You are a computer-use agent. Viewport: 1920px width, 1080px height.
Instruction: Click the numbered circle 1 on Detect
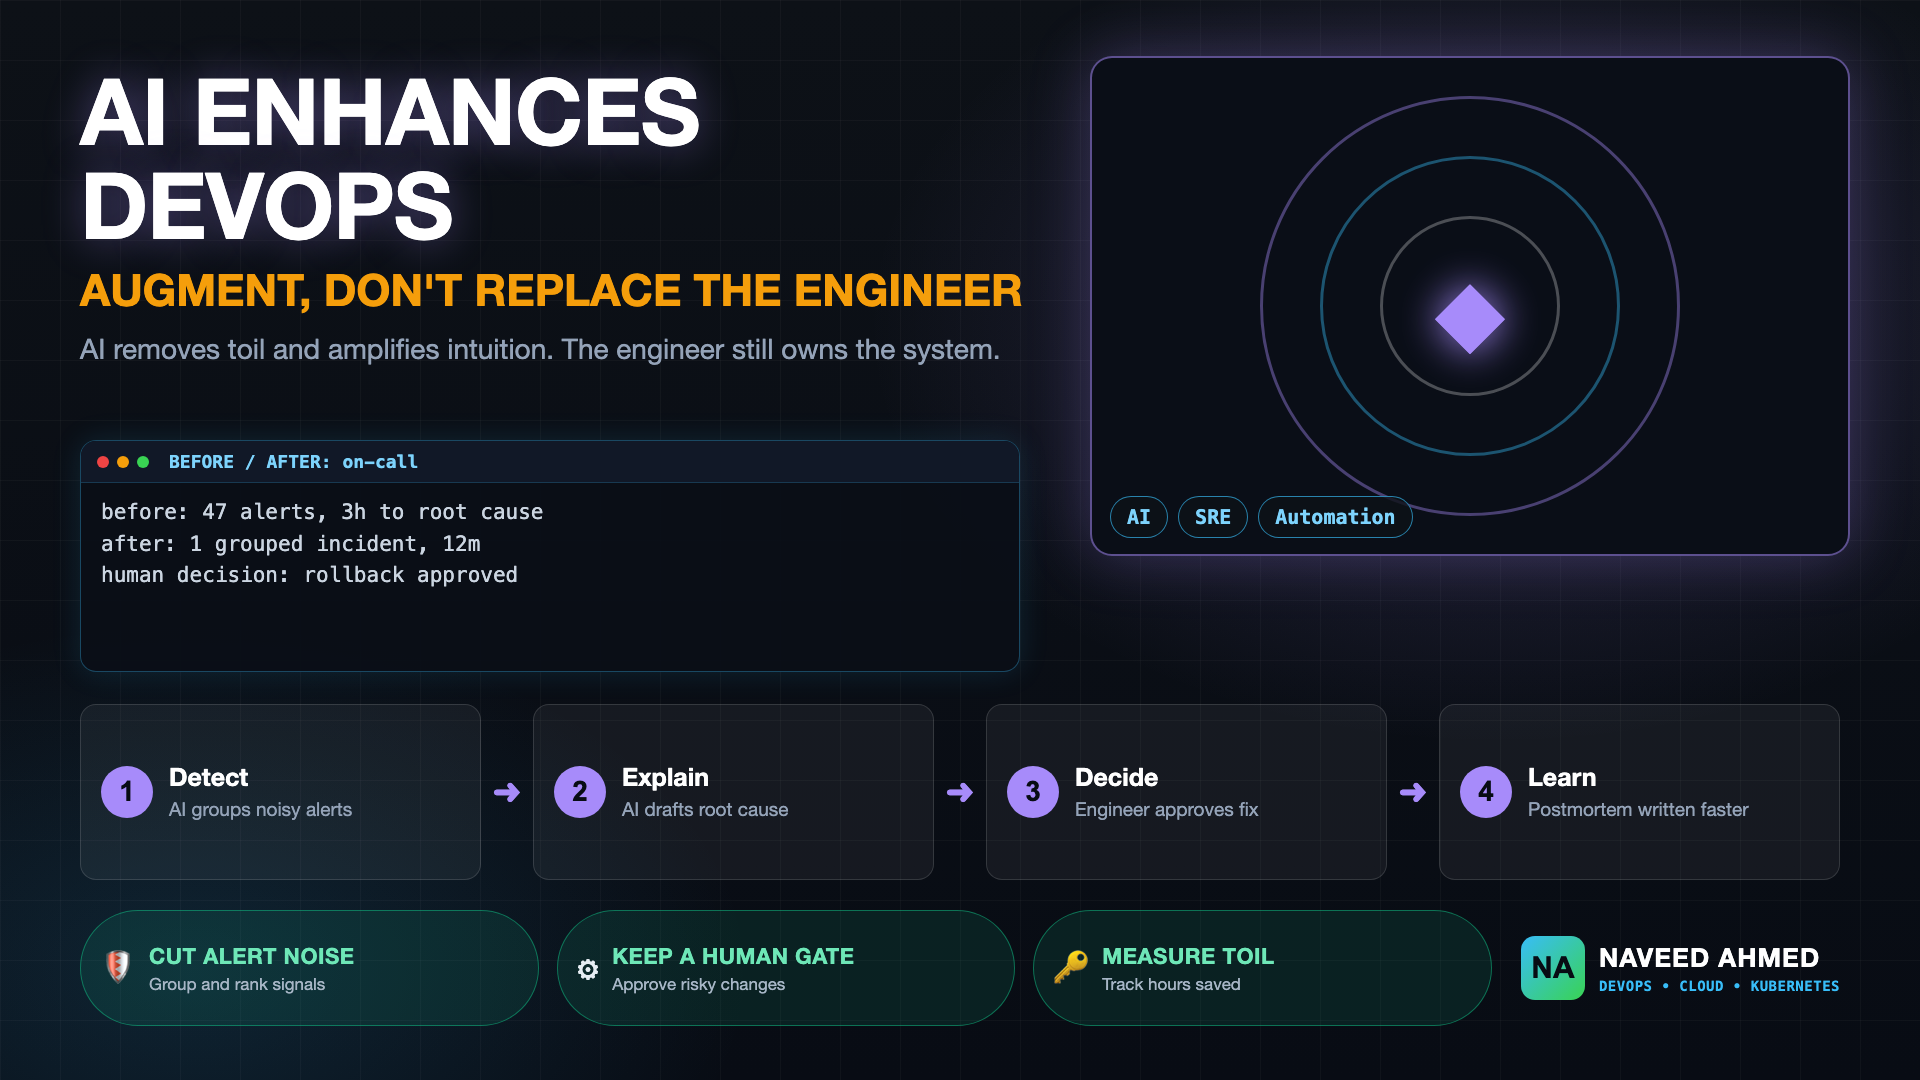click(x=127, y=792)
